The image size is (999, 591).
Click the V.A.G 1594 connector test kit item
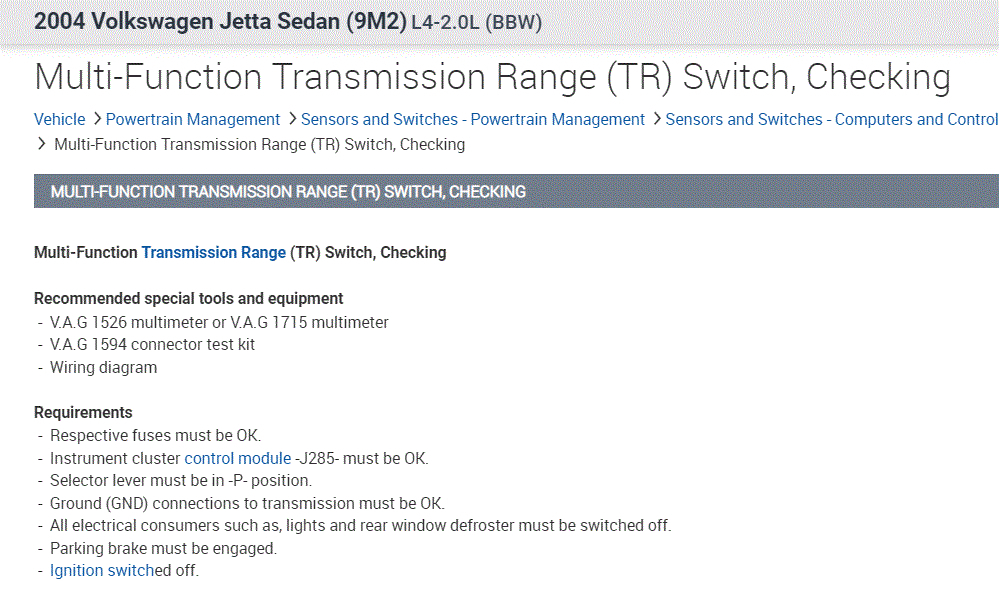[x=152, y=345]
